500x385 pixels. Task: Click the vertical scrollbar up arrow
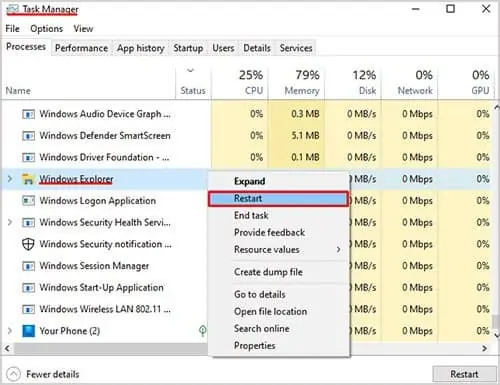(x=497, y=107)
